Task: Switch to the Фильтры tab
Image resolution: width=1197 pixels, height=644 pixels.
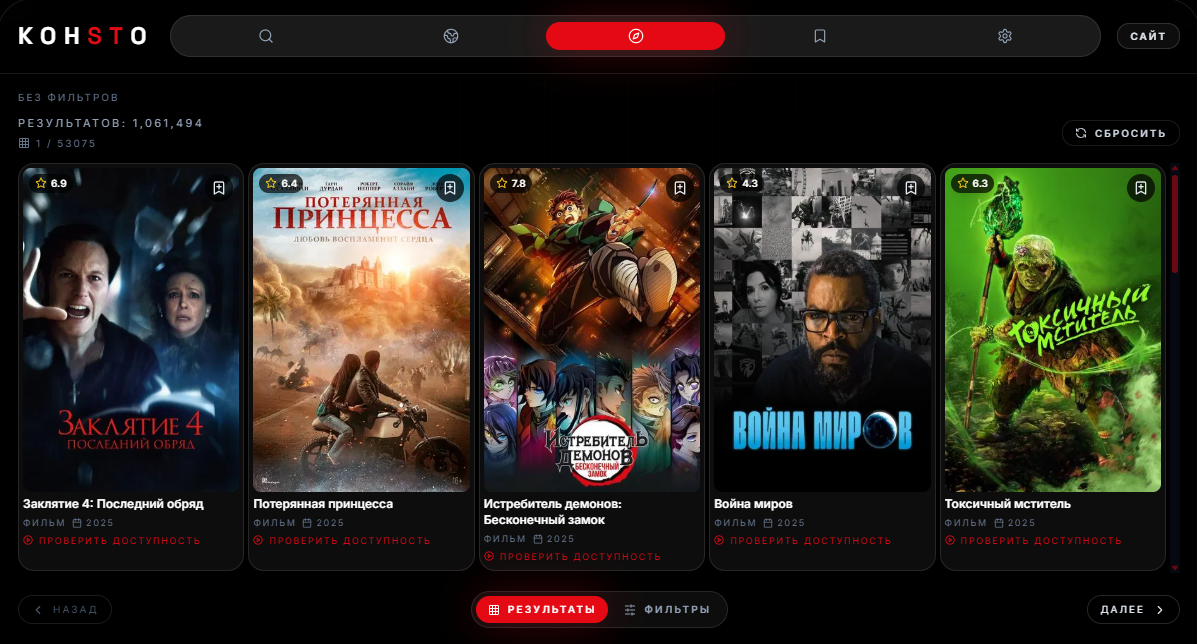Action: (x=667, y=610)
